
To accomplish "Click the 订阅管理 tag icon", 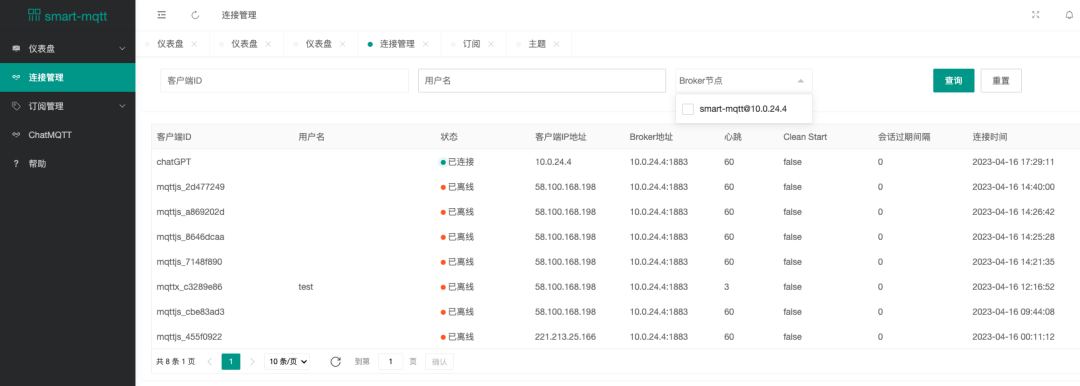I will pyautogui.click(x=16, y=106).
